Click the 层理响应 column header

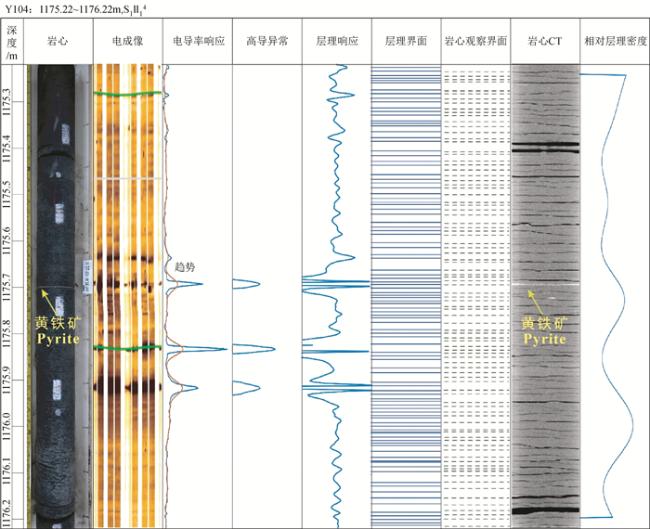336,41
